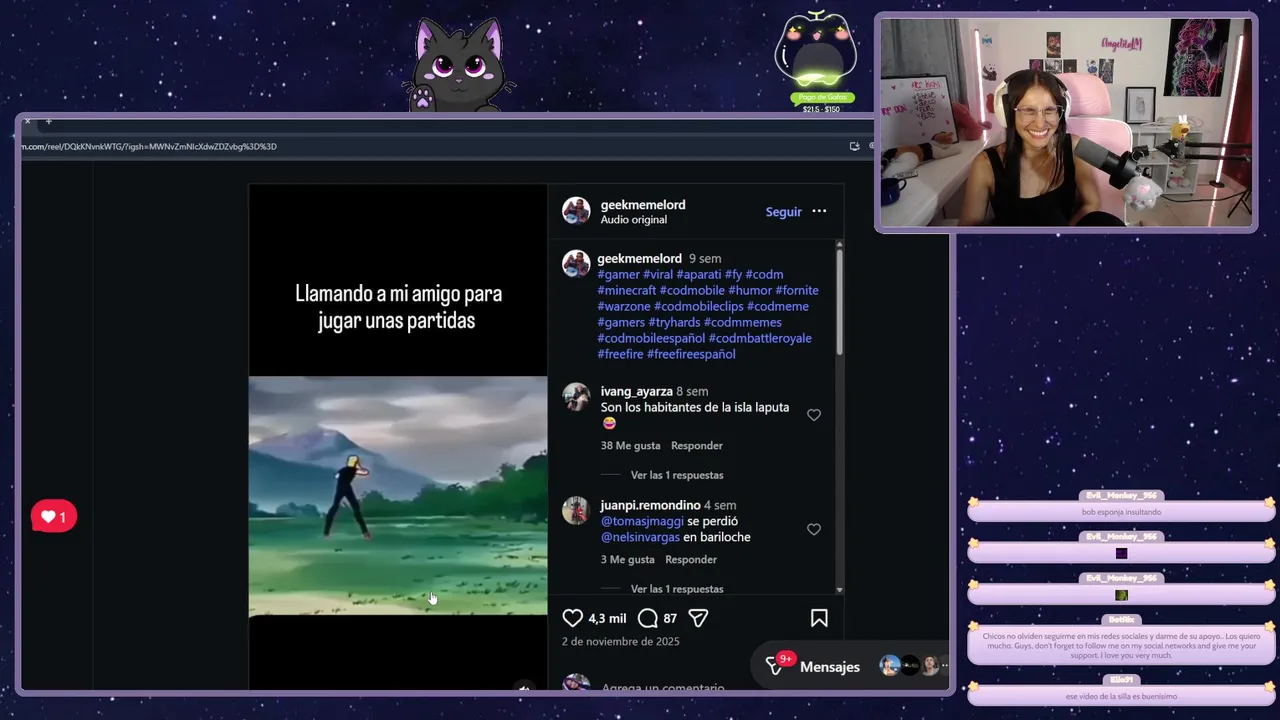
Task: Click the comments scrollbar down arrow
Action: (839, 590)
